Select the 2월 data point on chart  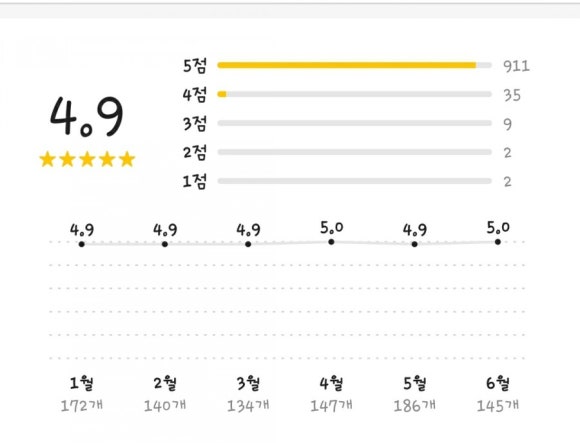tap(165, 244)
